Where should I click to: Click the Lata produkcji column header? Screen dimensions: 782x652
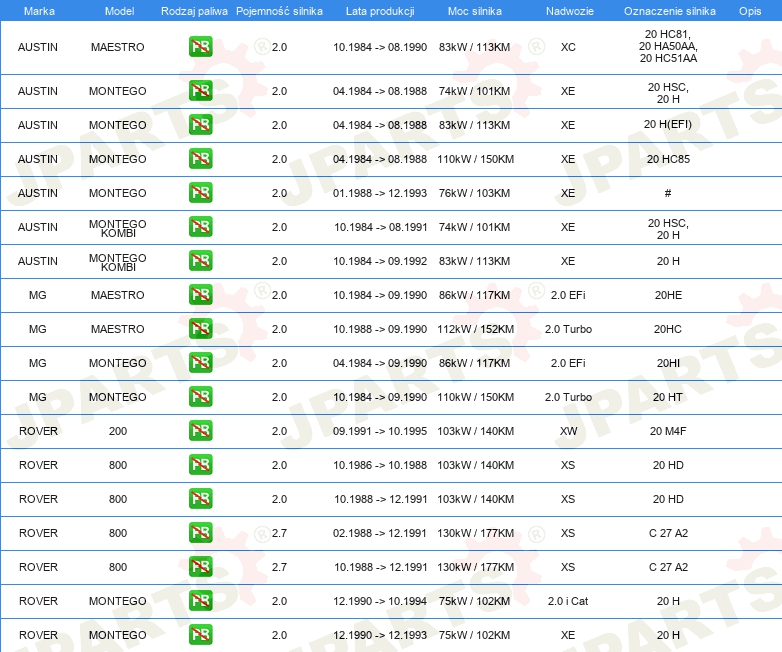coord(380,11)
